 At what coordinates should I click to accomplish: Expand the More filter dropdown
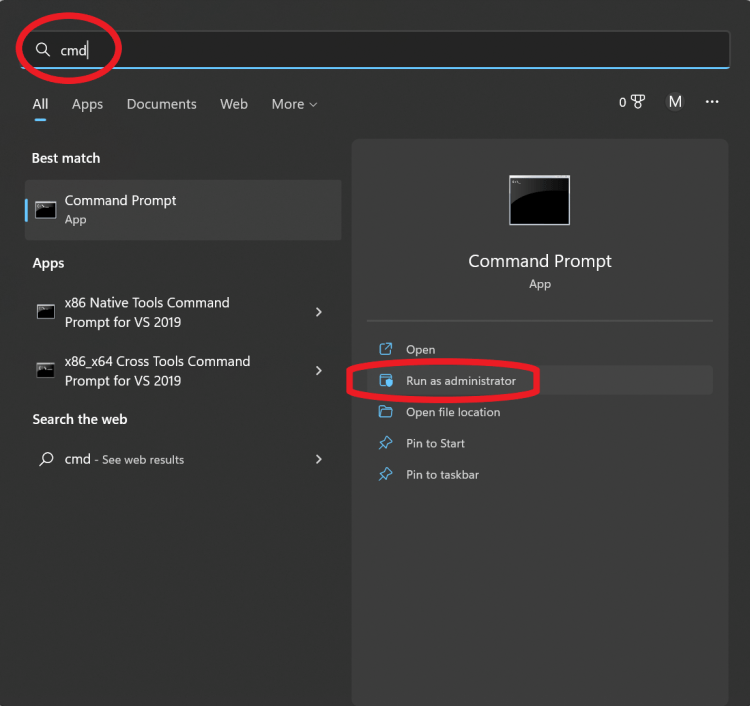click(x=294, y=104)
